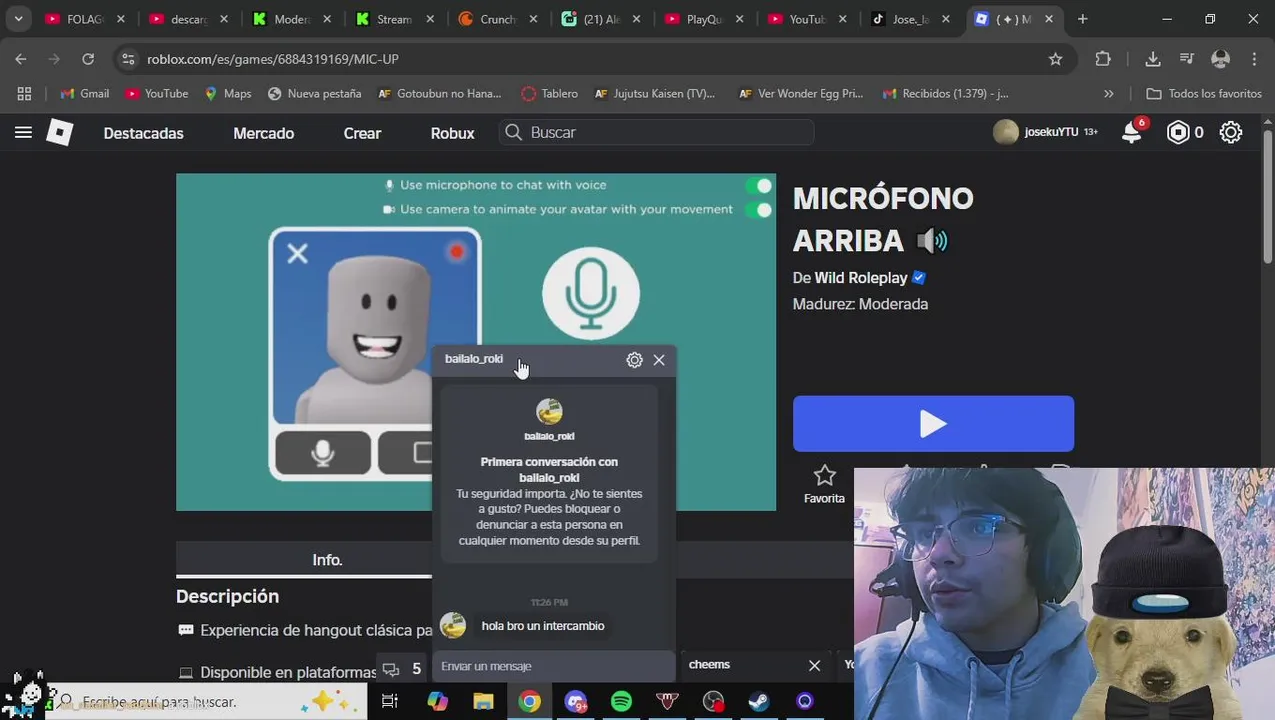Open the Maps bookmark

228,93
